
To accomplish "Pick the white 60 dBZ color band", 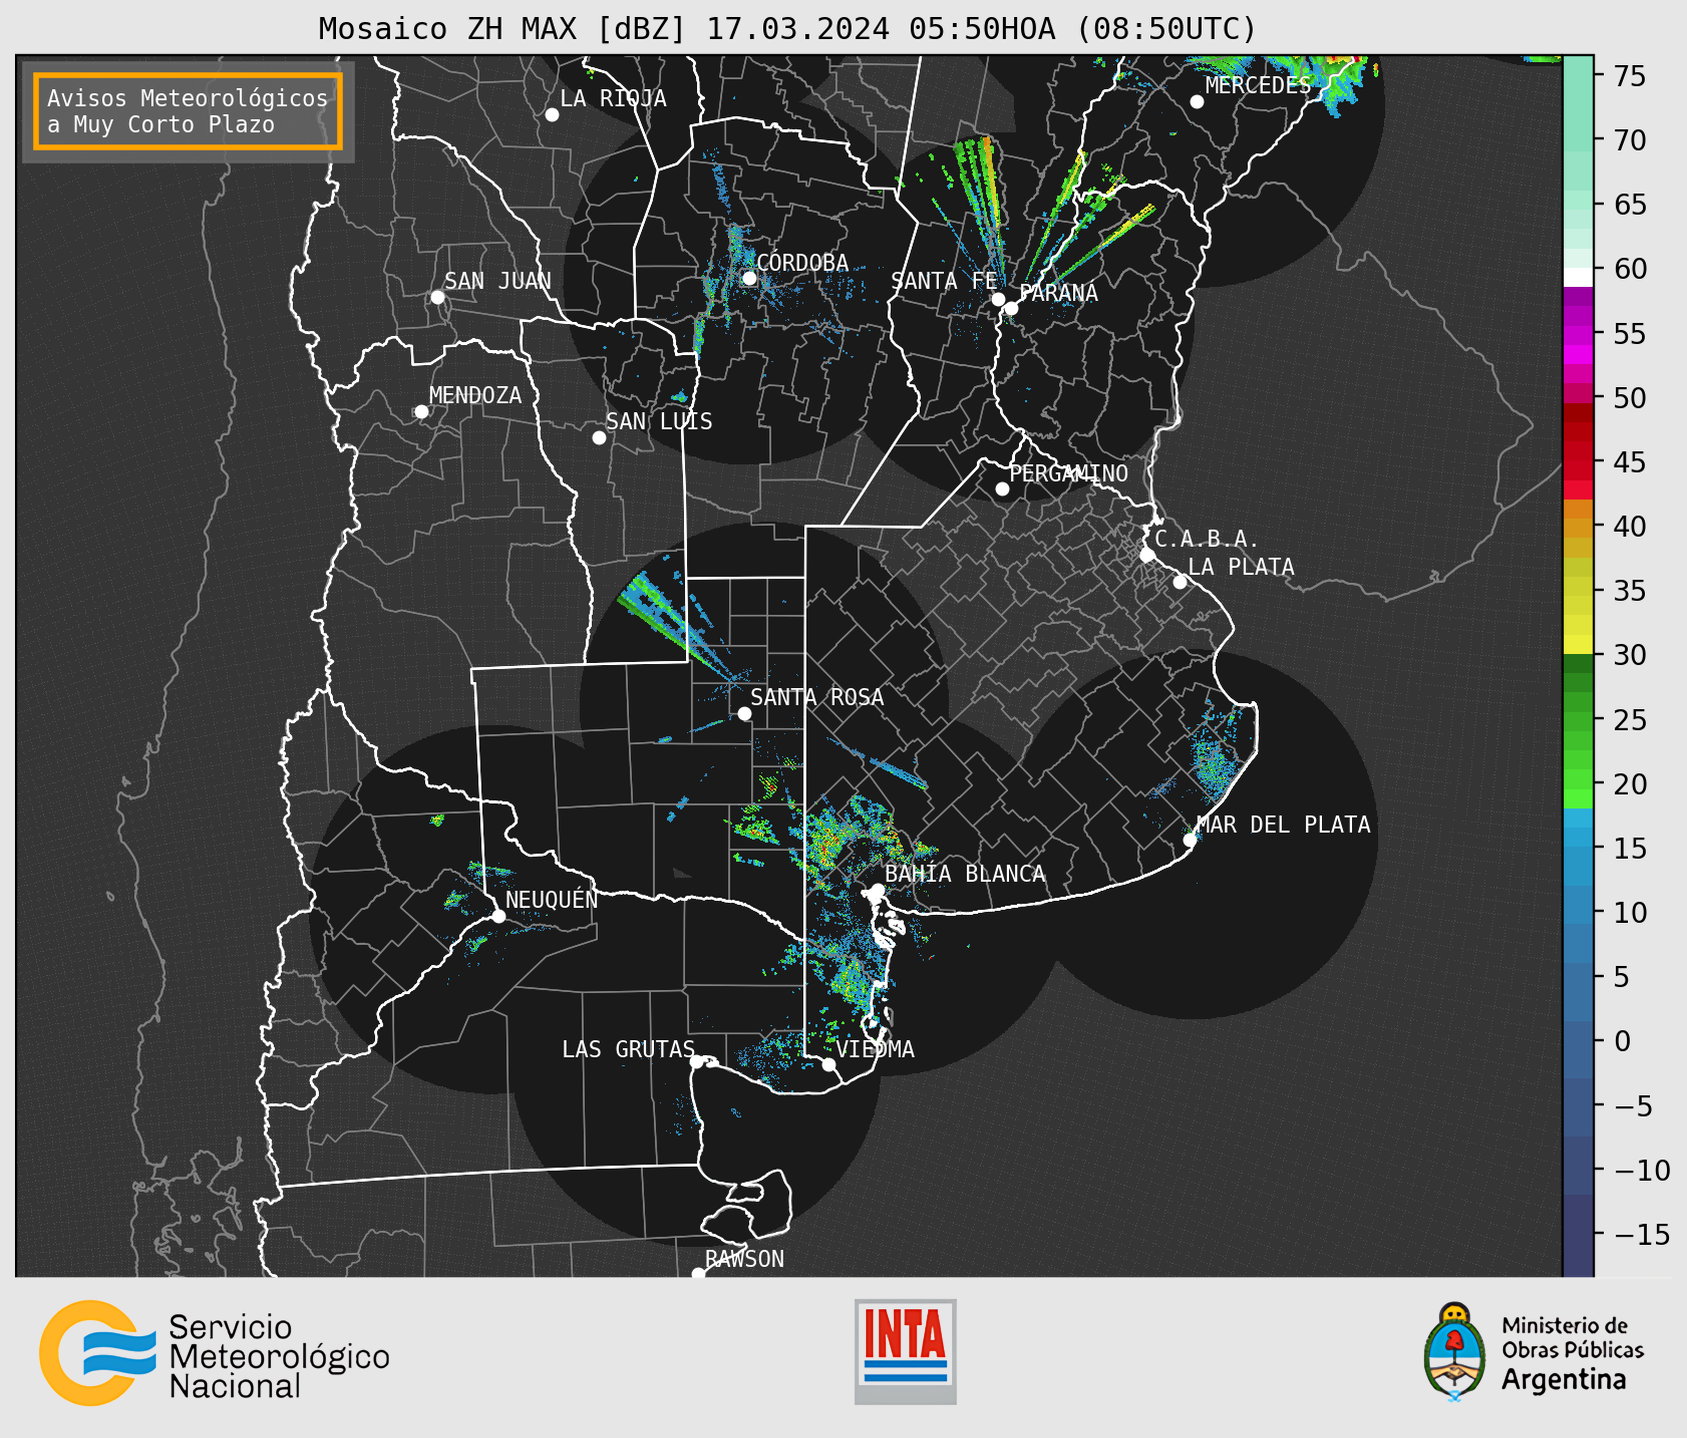I will pos(1578,277).
